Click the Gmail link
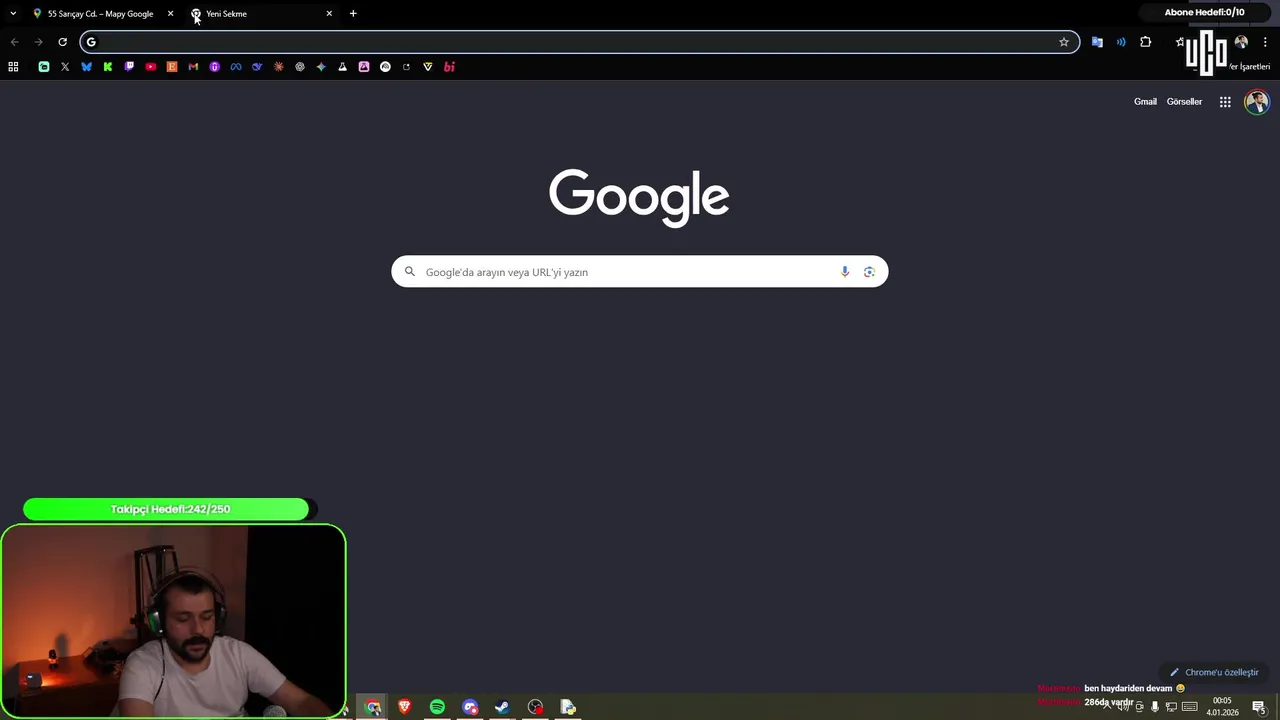Image resolution: width=1280 pixels, height=720 pixels. point(1145,102)
